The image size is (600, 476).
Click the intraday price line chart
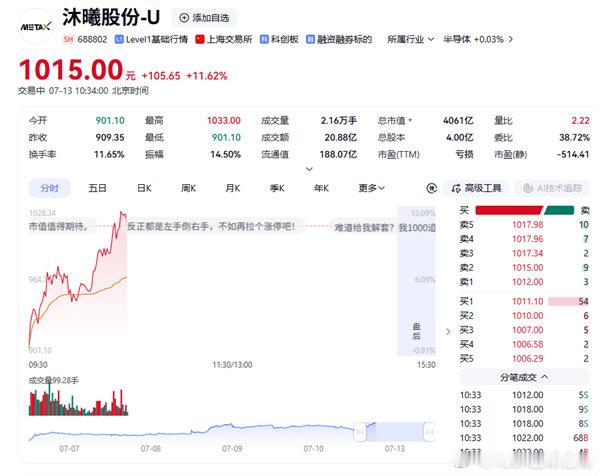coord(78,279)
